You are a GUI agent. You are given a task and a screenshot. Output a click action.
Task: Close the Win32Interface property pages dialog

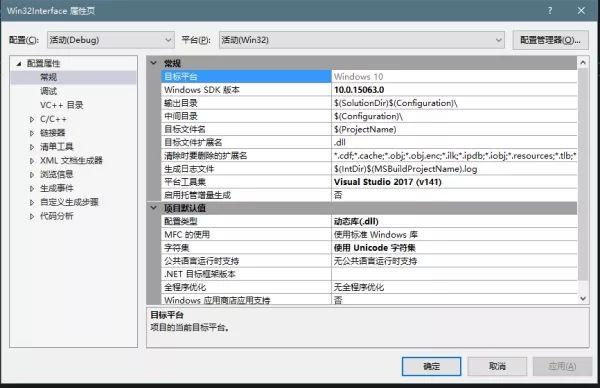[x=581, y=11]
